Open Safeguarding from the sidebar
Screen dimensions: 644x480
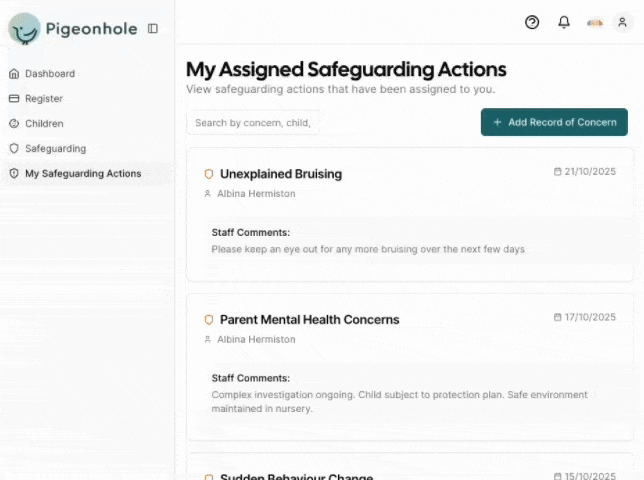click(x=55, y=149)
